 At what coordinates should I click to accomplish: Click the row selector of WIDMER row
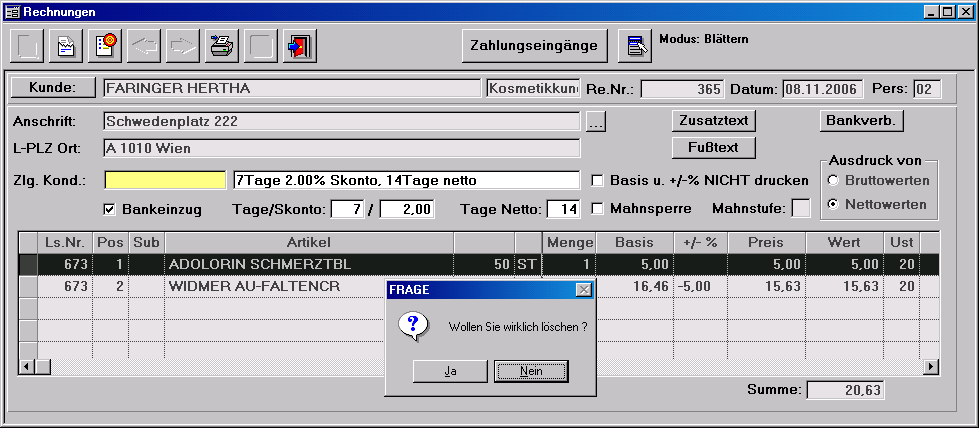28,287
